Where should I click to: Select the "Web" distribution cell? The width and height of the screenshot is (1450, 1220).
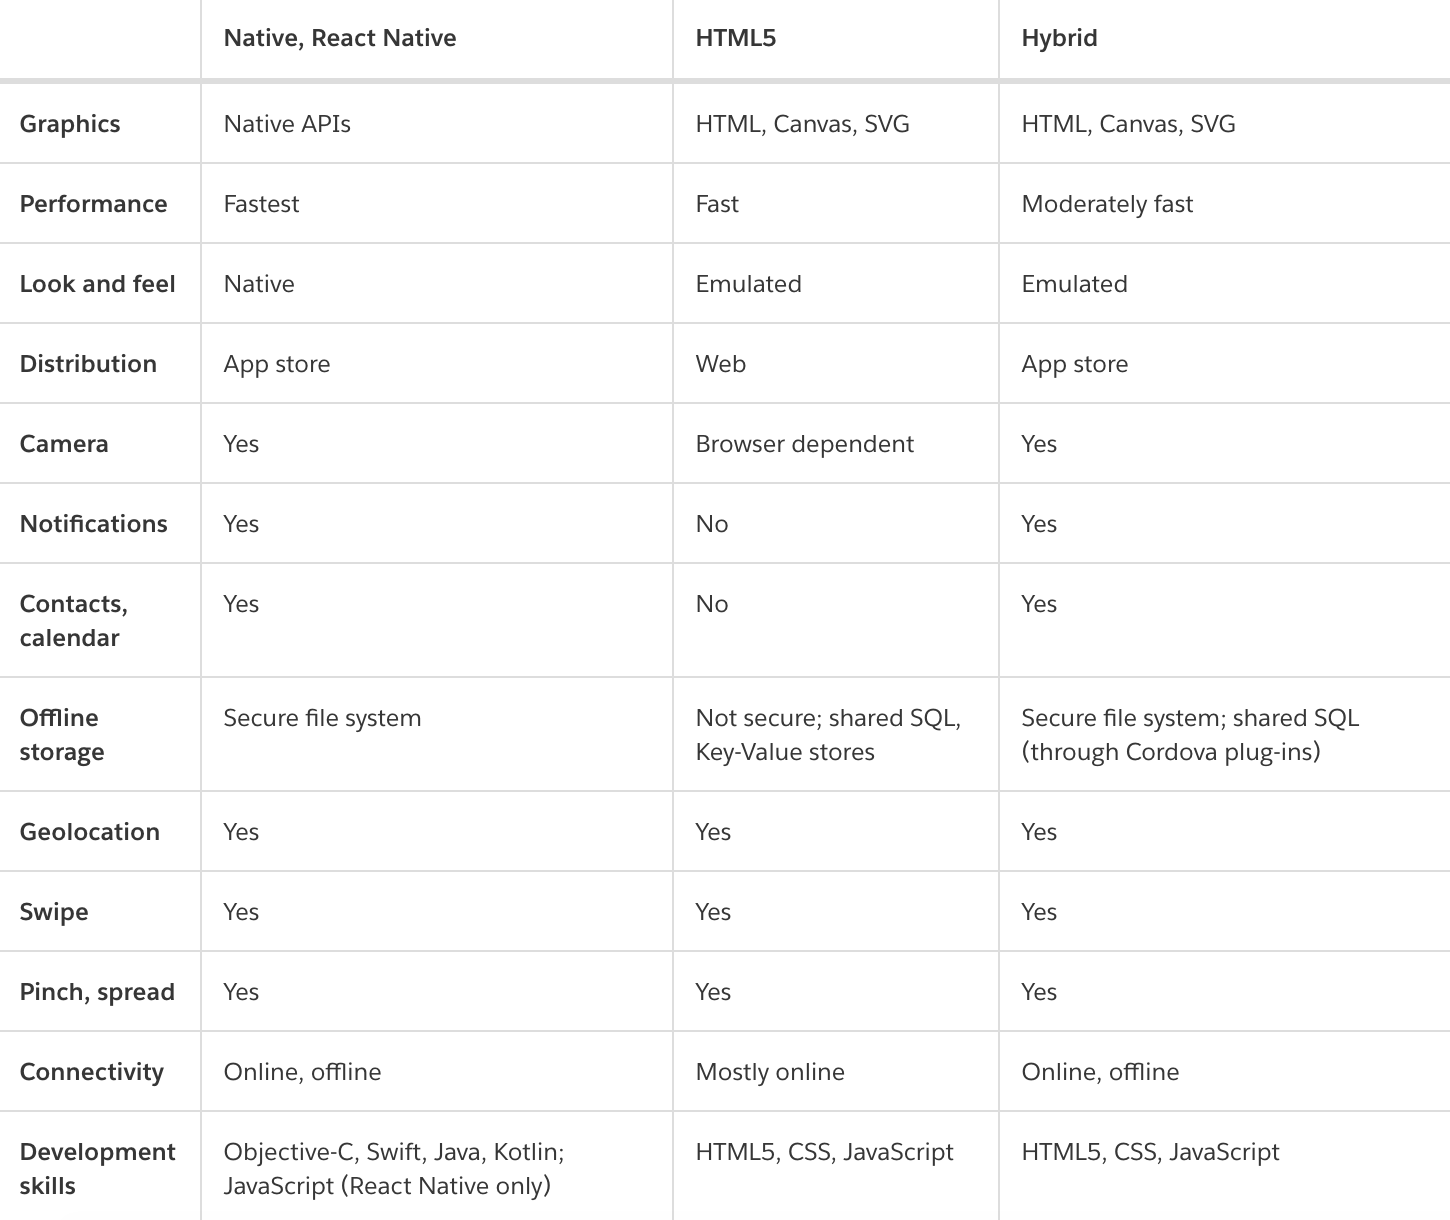pyautogui.click(x=720, y=364)
